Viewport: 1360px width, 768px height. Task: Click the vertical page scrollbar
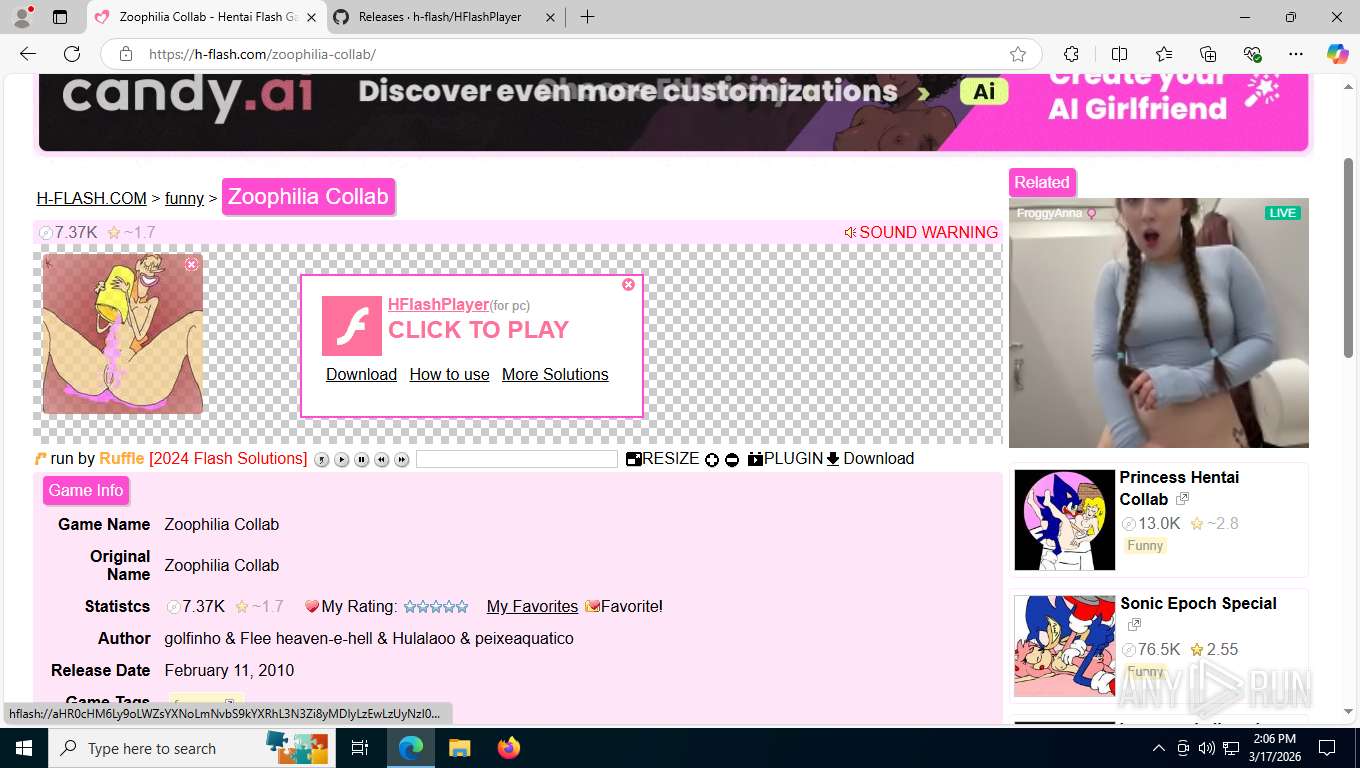click(x=1348, y=258)
